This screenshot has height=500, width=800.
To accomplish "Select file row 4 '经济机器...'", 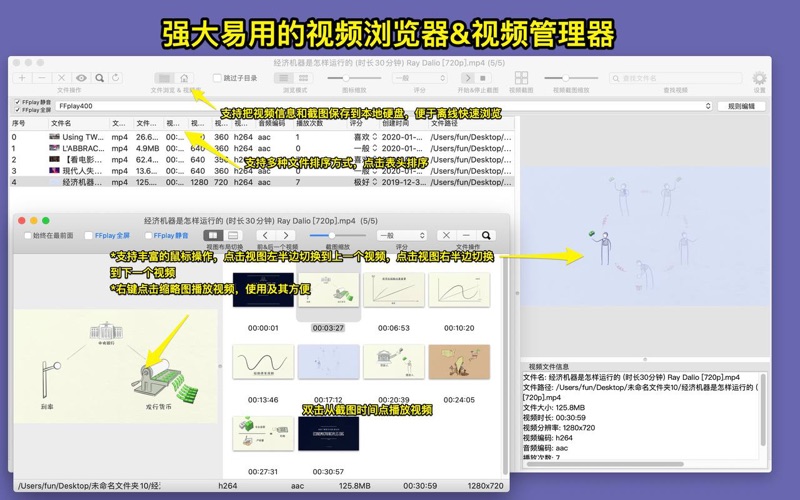I will pyautogui.click(x=262, y=182).
